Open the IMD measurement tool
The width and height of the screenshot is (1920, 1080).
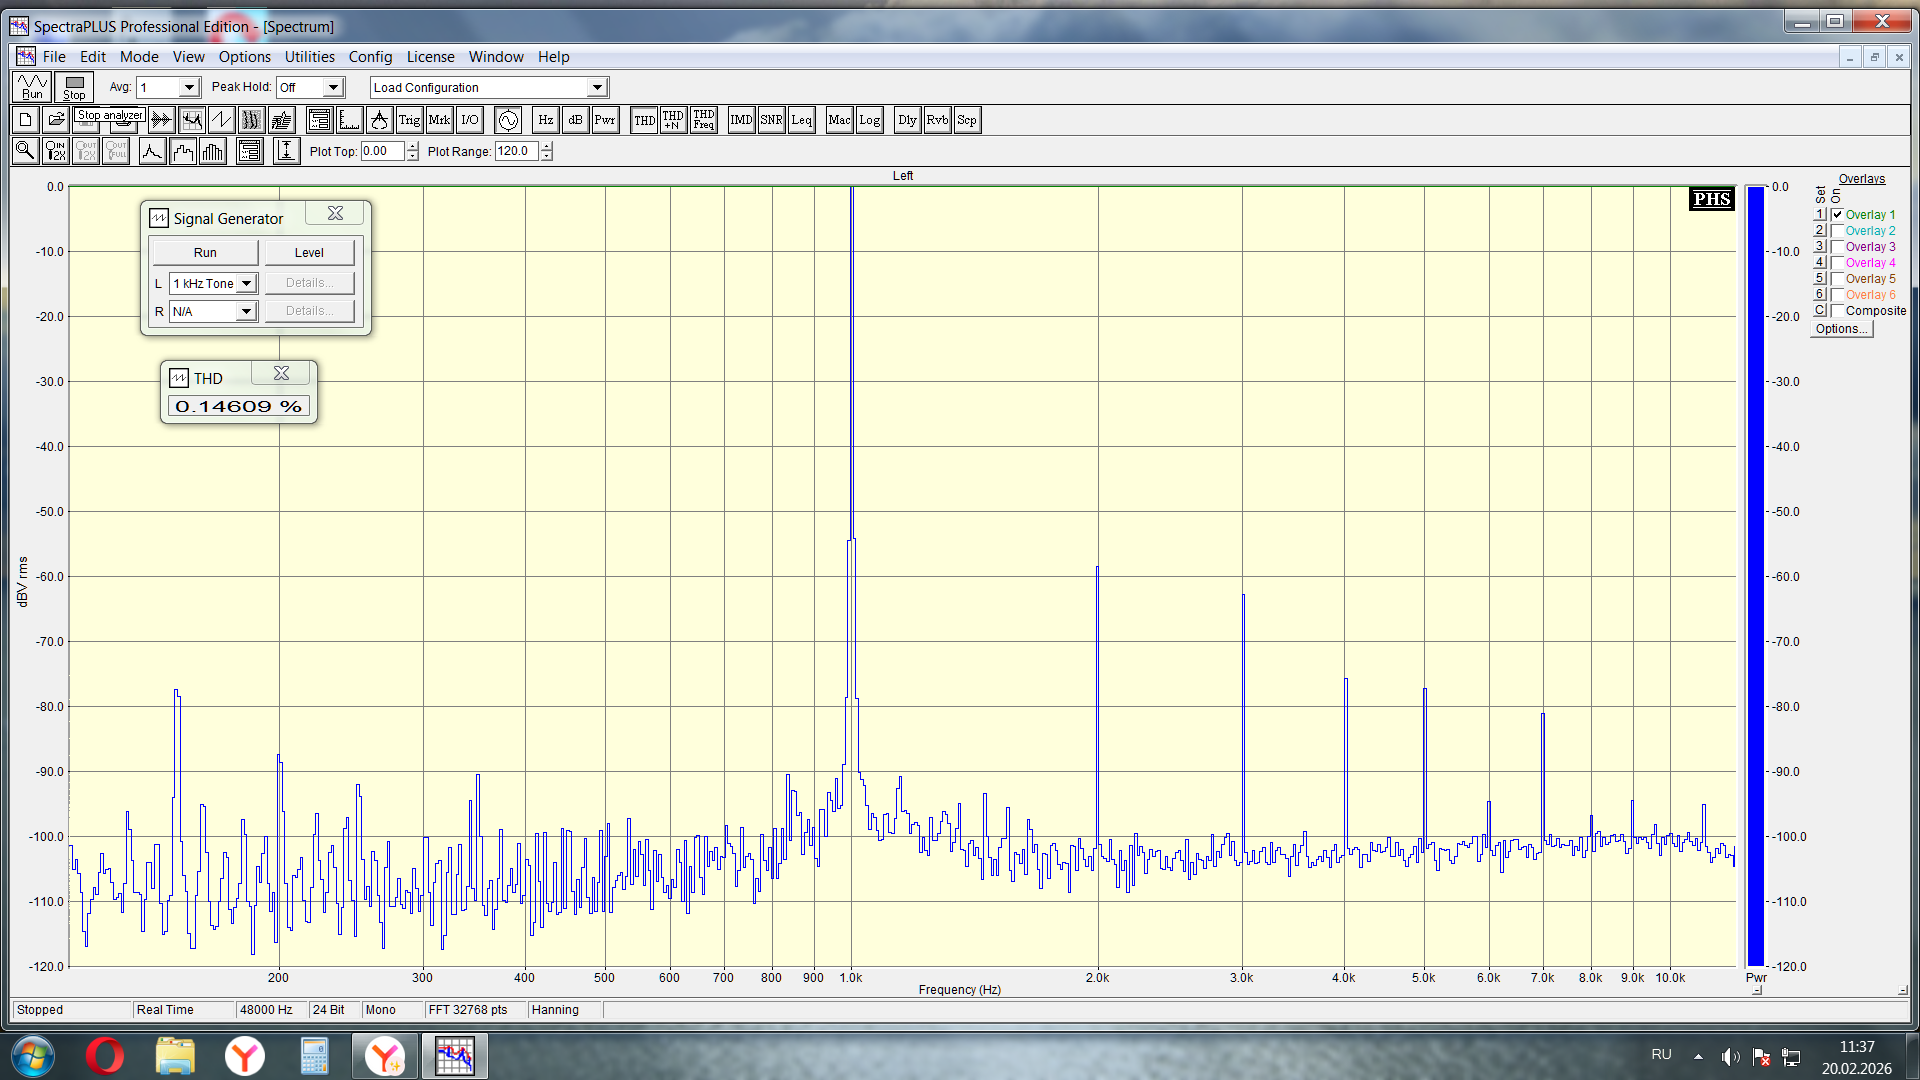point(741,120)
